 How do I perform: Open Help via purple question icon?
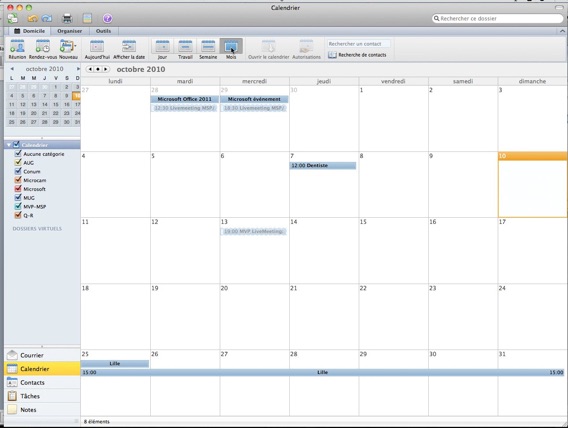(x=107, y=18)
